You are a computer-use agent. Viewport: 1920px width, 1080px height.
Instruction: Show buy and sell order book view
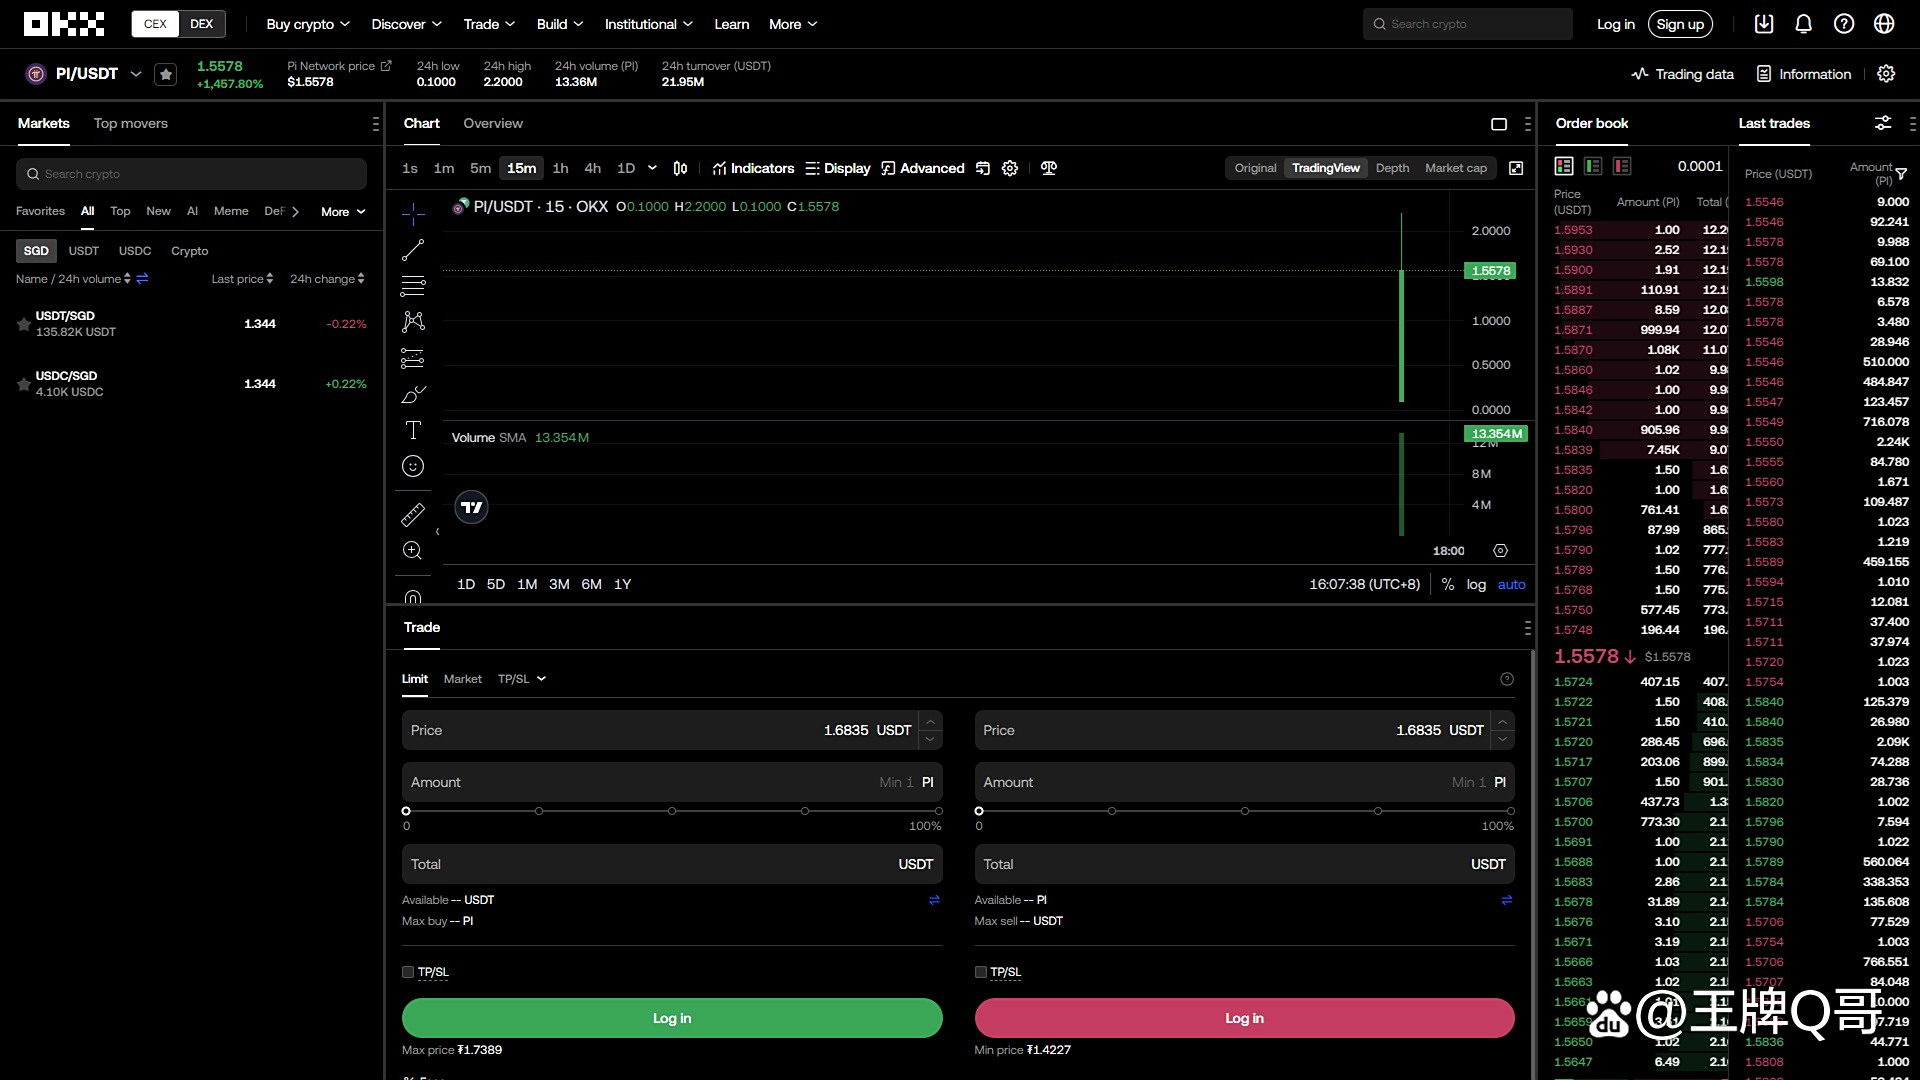coord(1564,166)
